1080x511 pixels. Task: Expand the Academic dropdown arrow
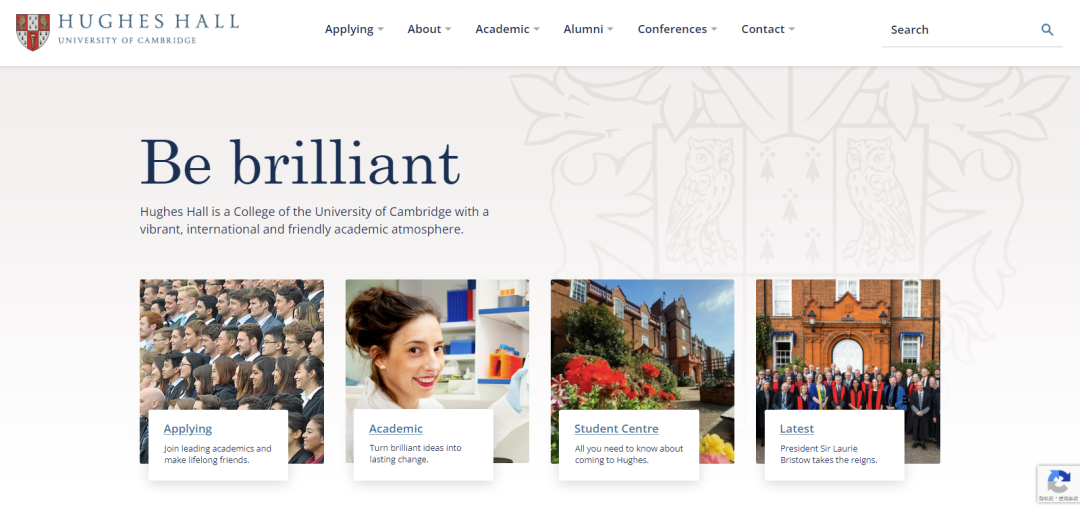click(x=537, y=30)
